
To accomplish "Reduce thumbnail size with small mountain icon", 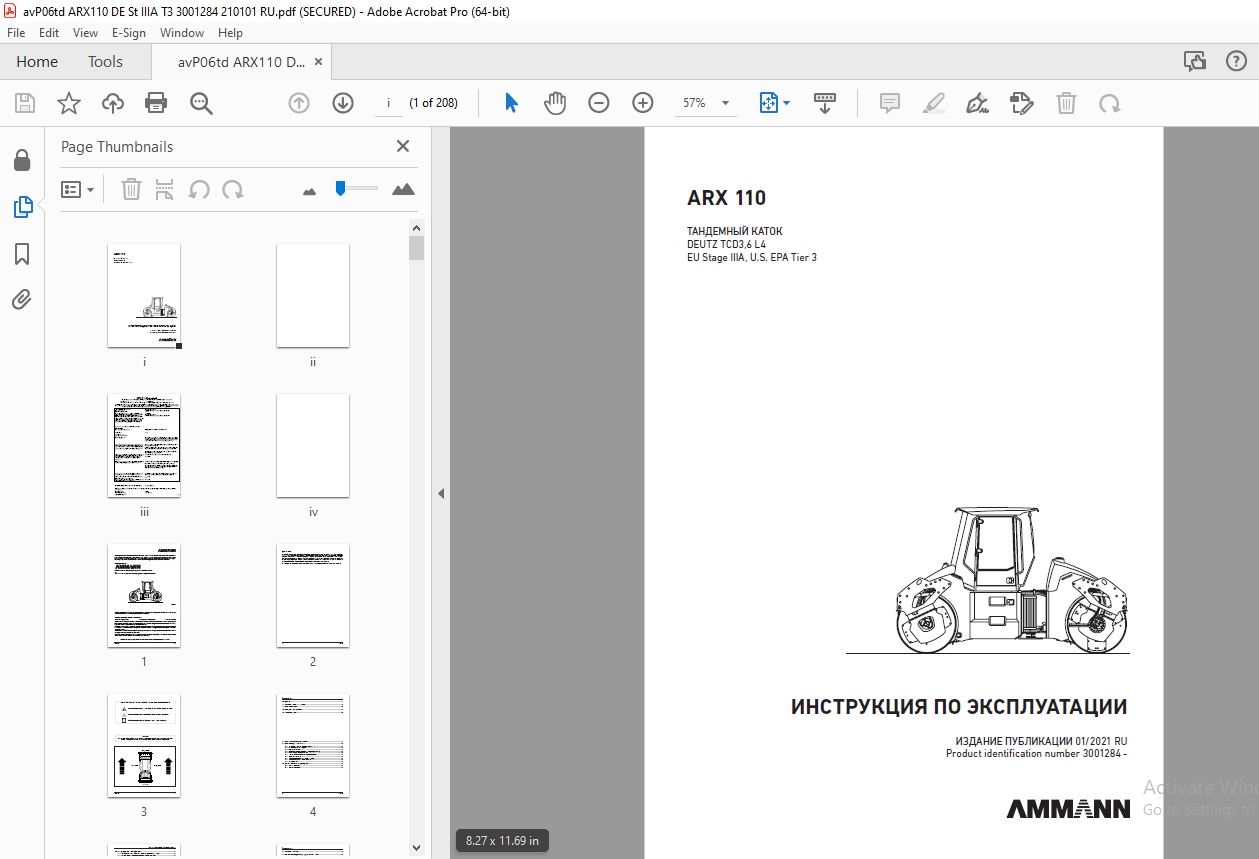I will point(310,190).
